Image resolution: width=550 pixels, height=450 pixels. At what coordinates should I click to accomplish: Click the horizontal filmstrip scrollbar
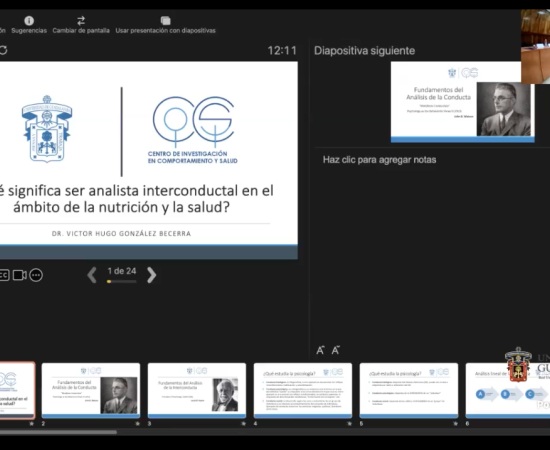coord(58,432)
